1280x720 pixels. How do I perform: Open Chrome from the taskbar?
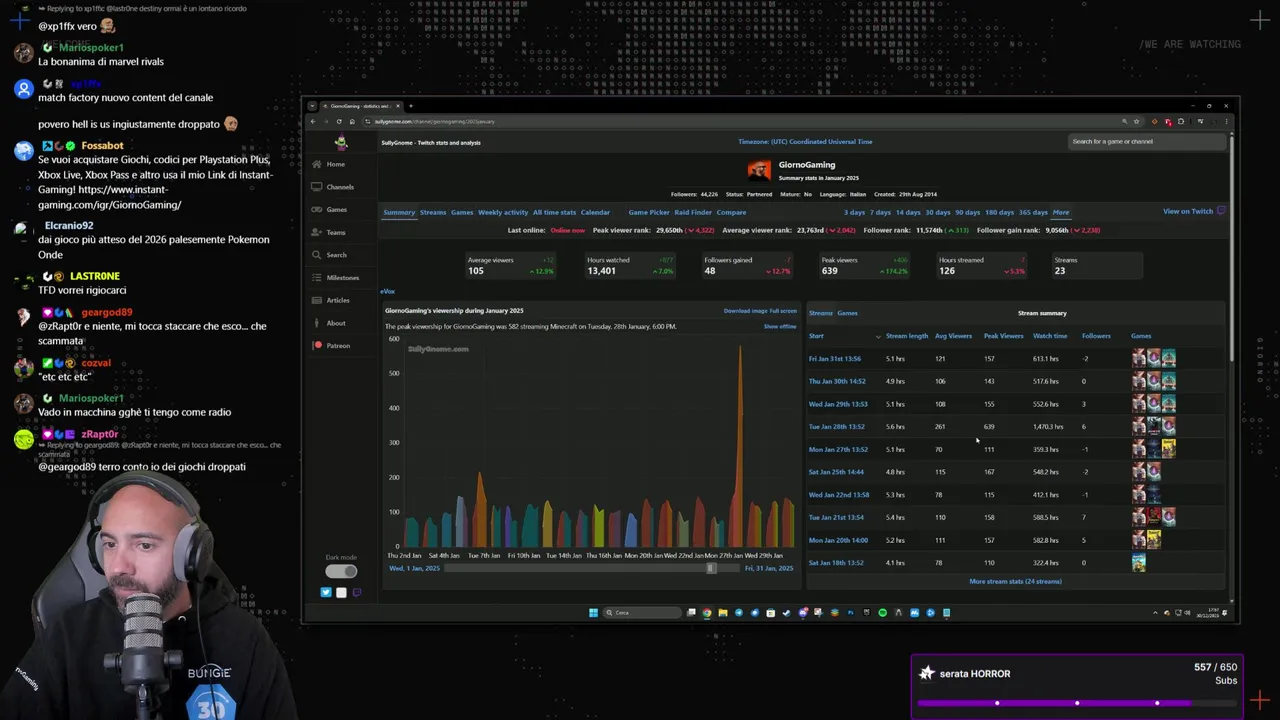point(707,612)
